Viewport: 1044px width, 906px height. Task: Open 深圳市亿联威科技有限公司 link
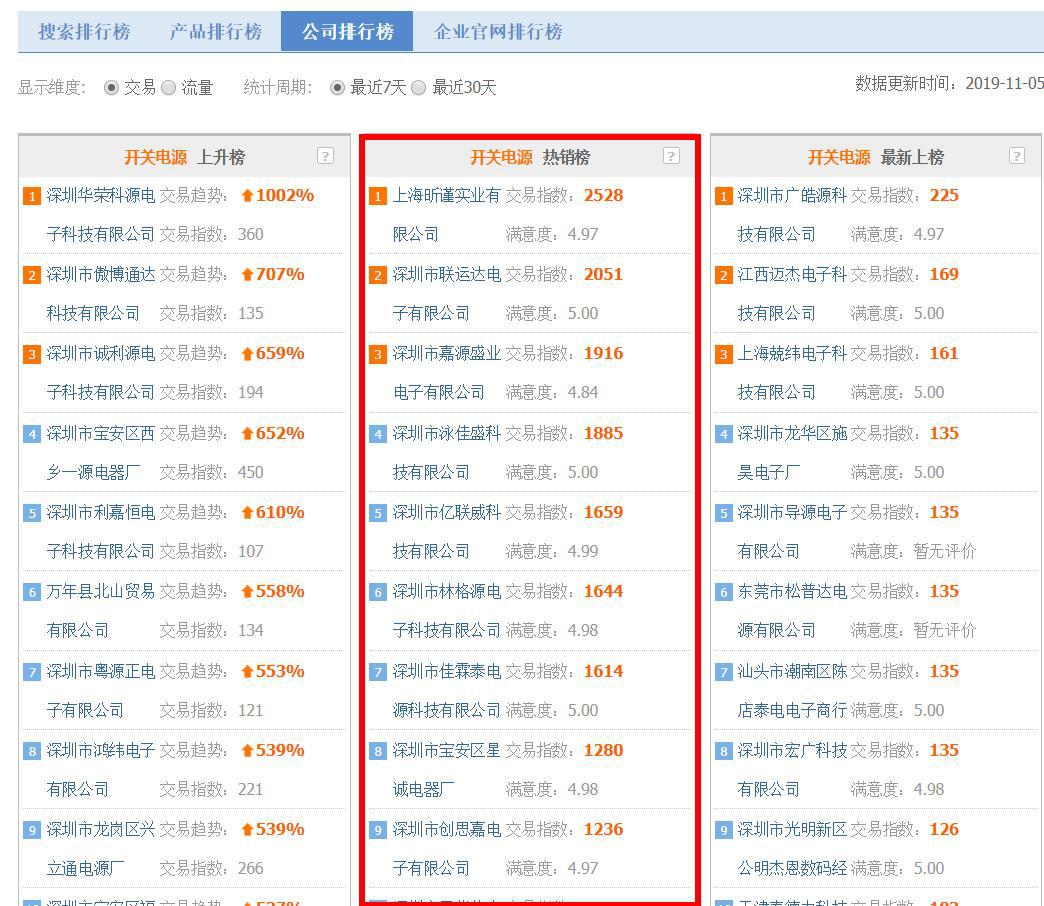[446, 532]
